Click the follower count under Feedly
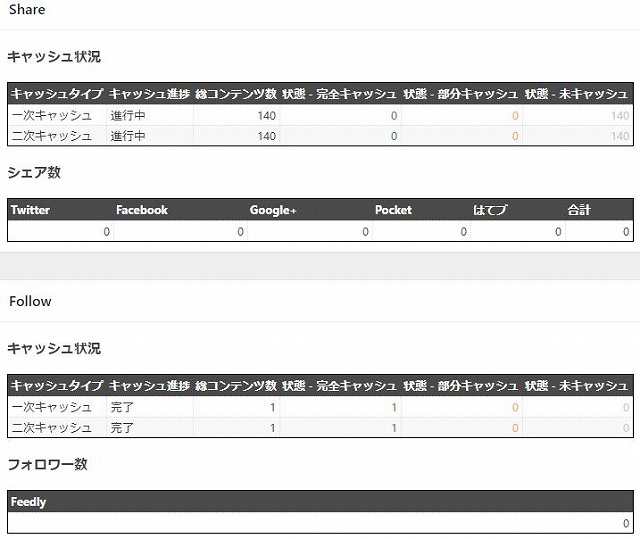Screen dimensions: 640x539 [x=626, y=523]
